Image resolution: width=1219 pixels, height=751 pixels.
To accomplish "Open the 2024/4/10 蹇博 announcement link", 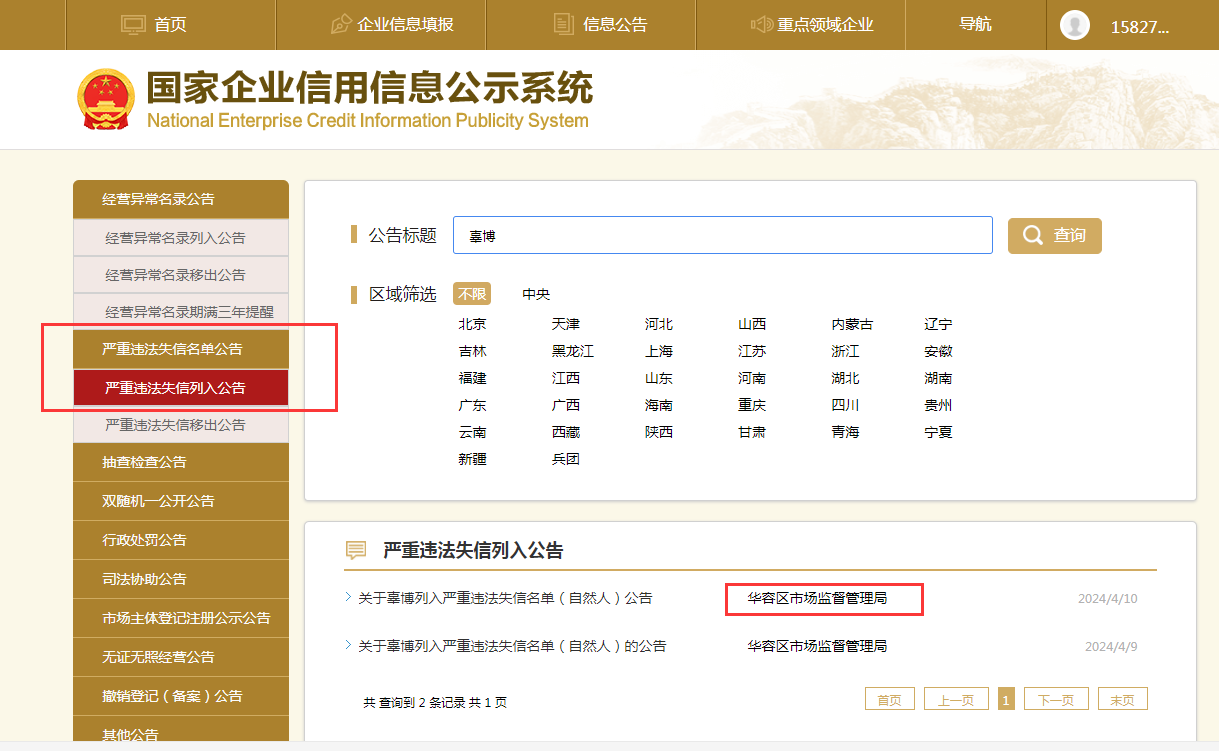I will point(505,598).
